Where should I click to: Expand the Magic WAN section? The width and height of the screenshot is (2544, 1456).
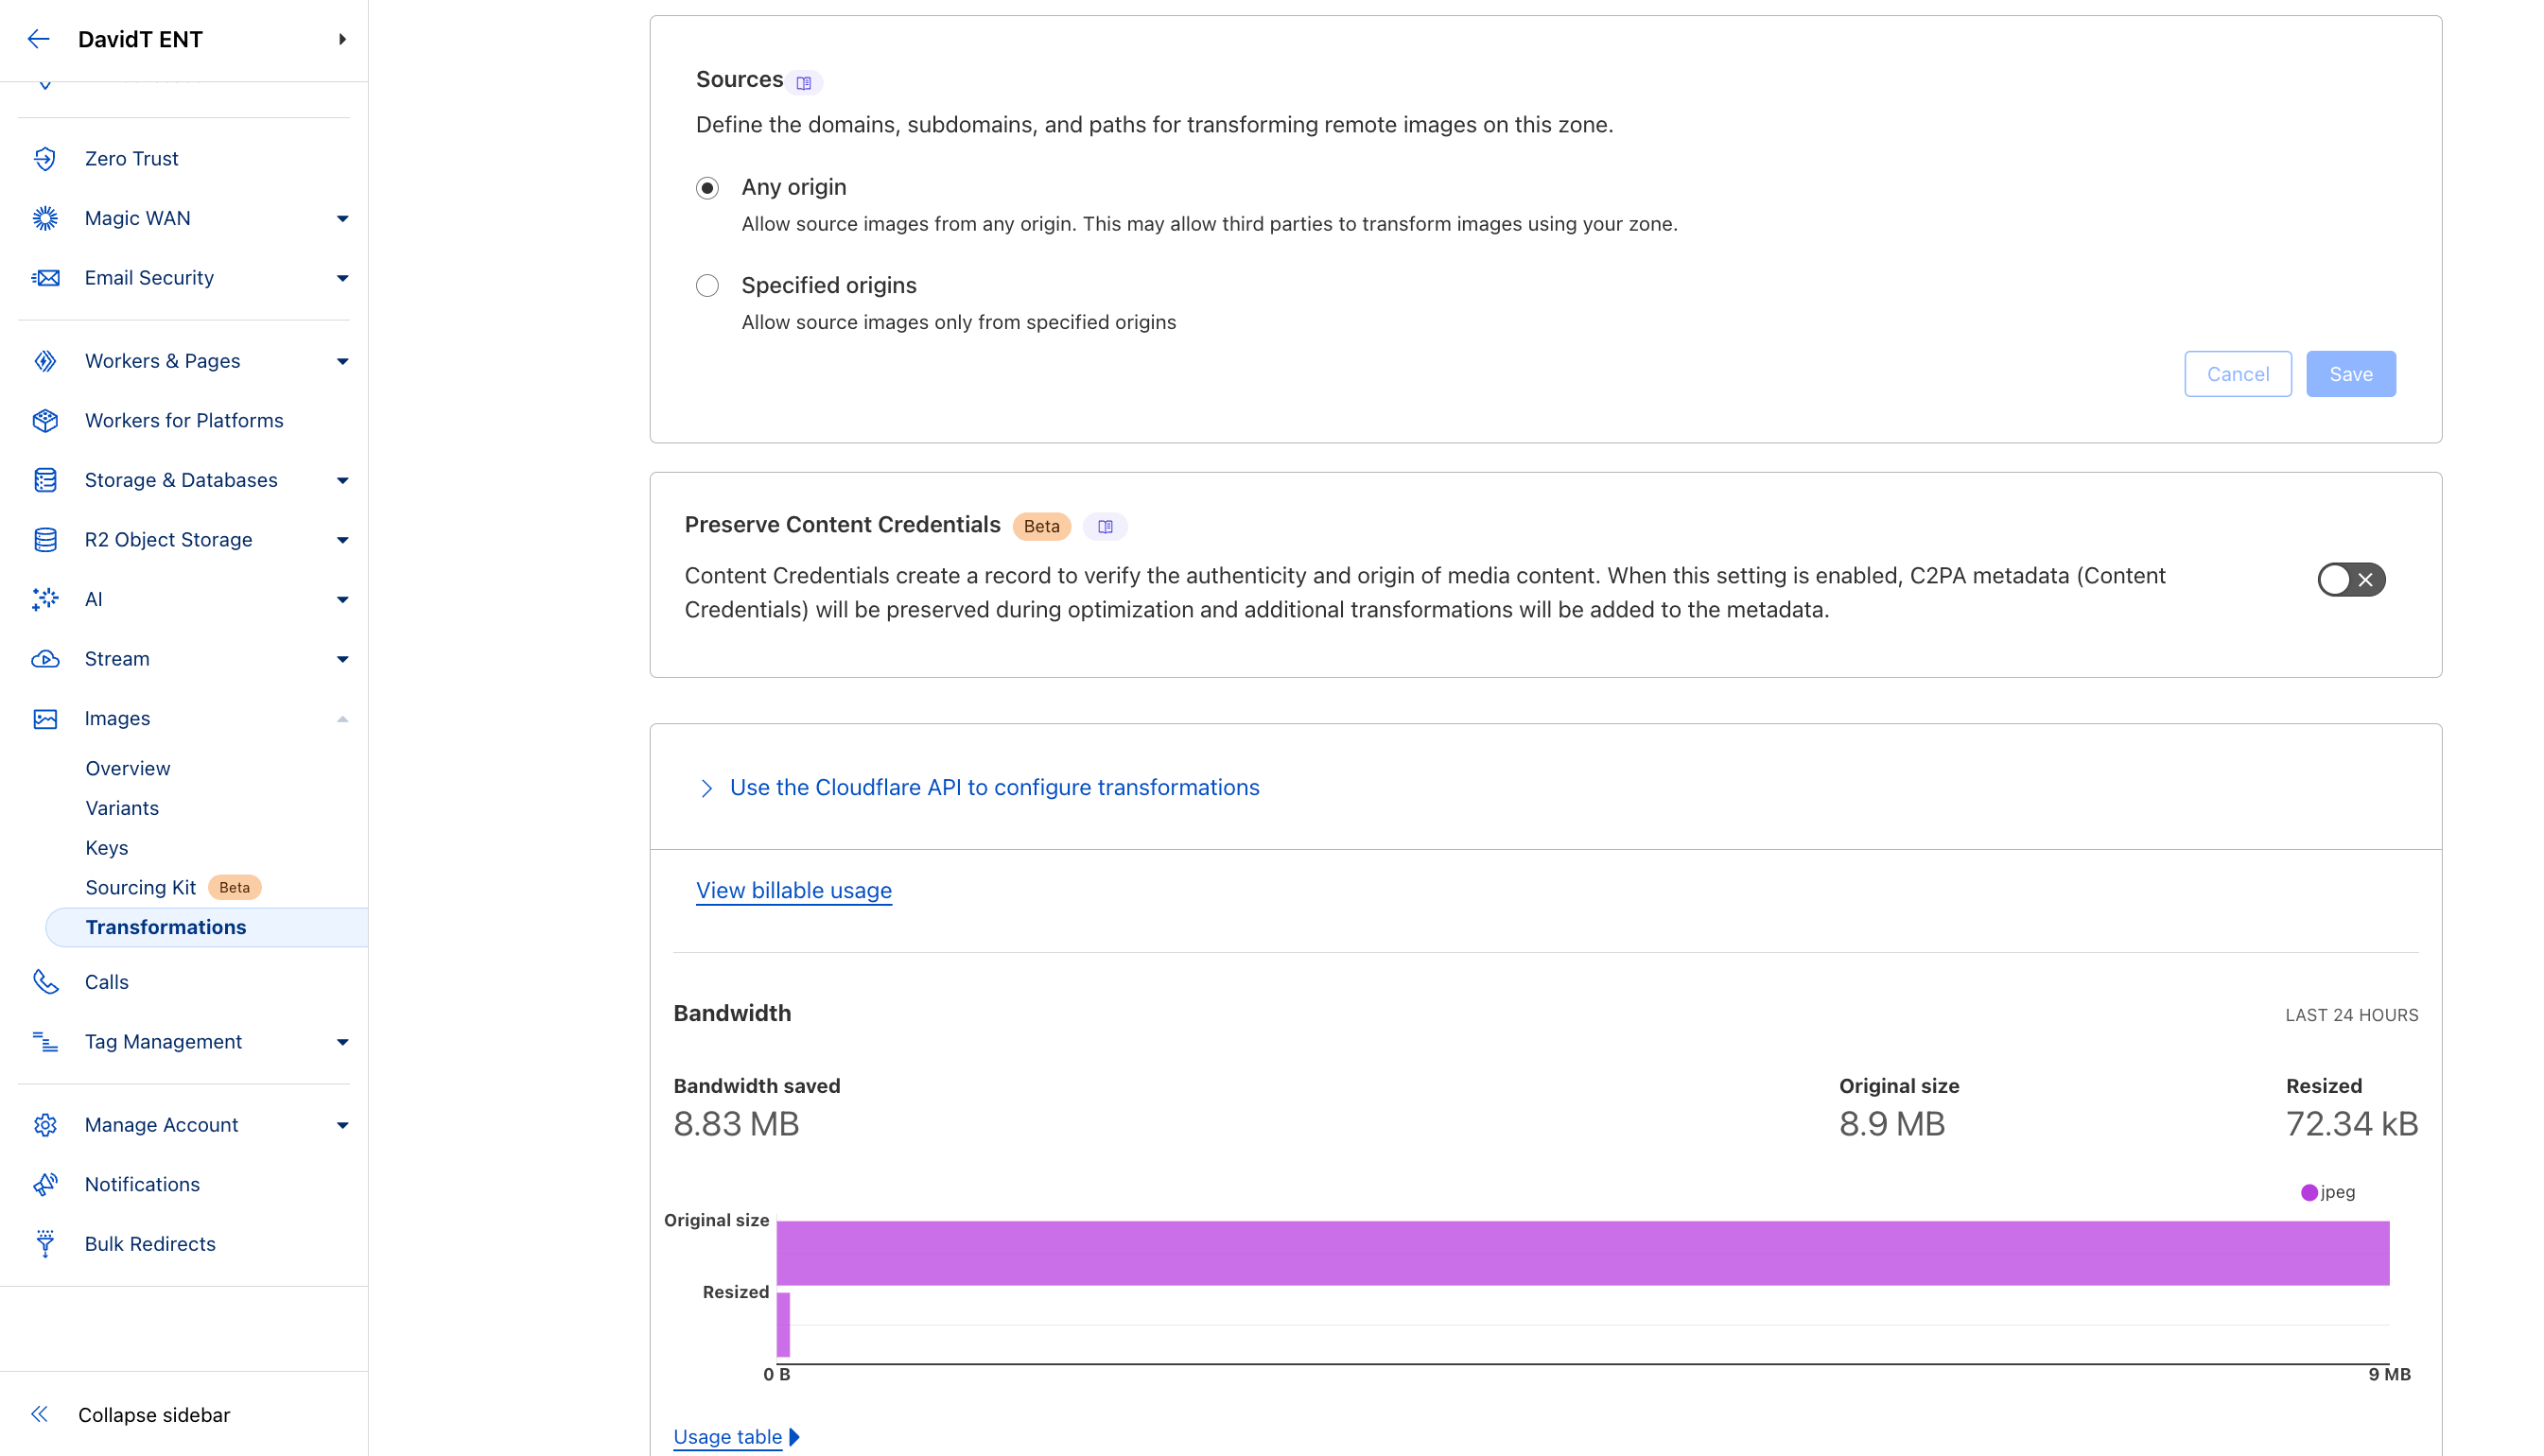pyautogui.click(x=343, y=218)
